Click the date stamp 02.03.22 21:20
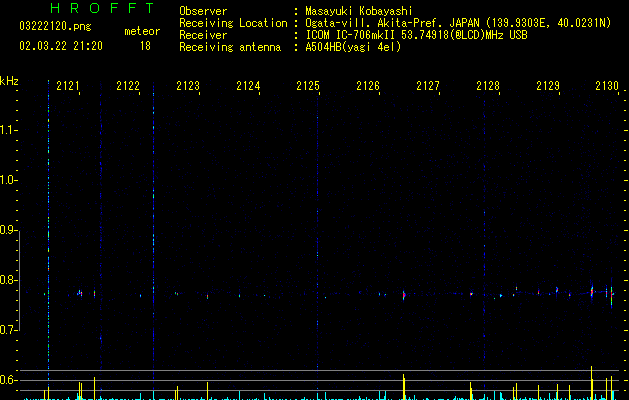Viewport: 629px width, 400px height. [61, 46]
